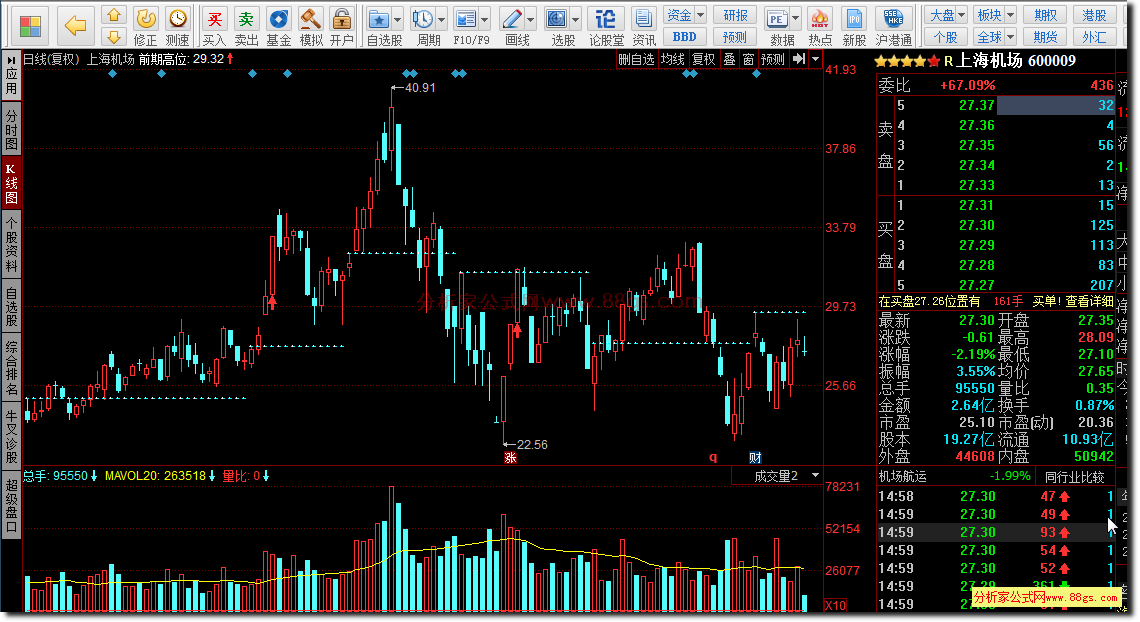
Task: Open the 成交量2 indicator dropdown
Action: point(776,476)
